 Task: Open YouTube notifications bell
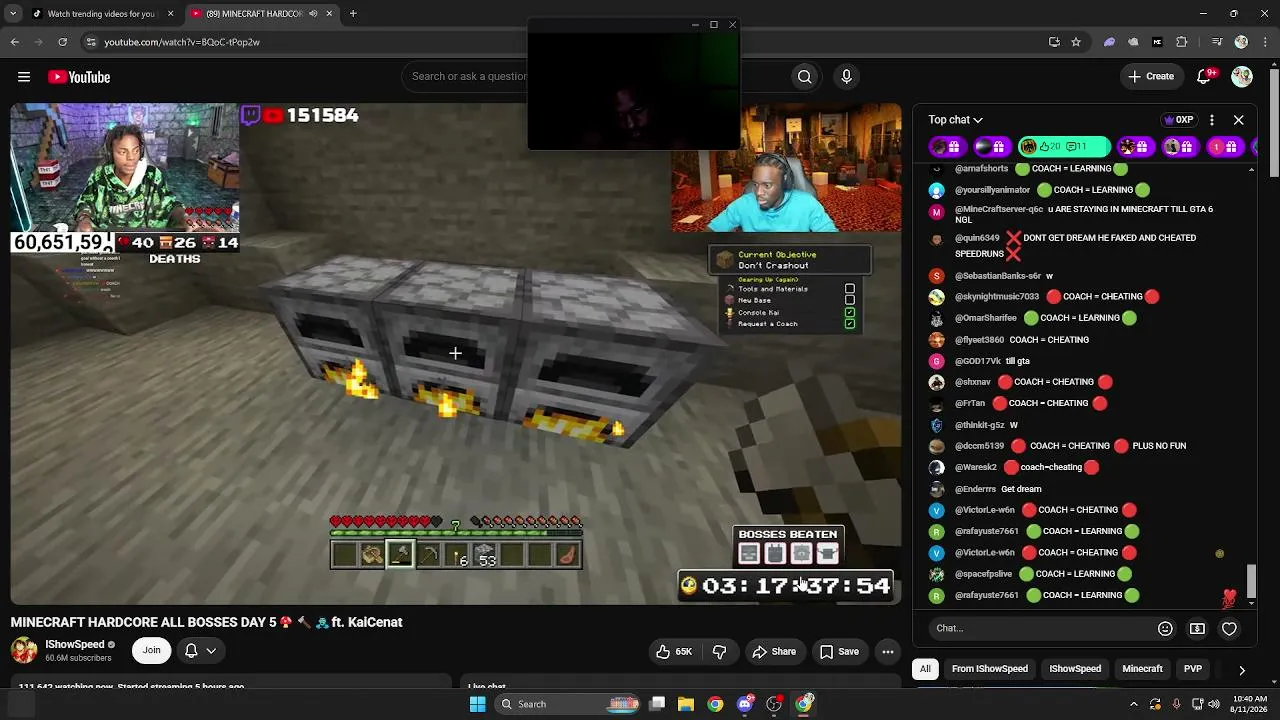1206,77
